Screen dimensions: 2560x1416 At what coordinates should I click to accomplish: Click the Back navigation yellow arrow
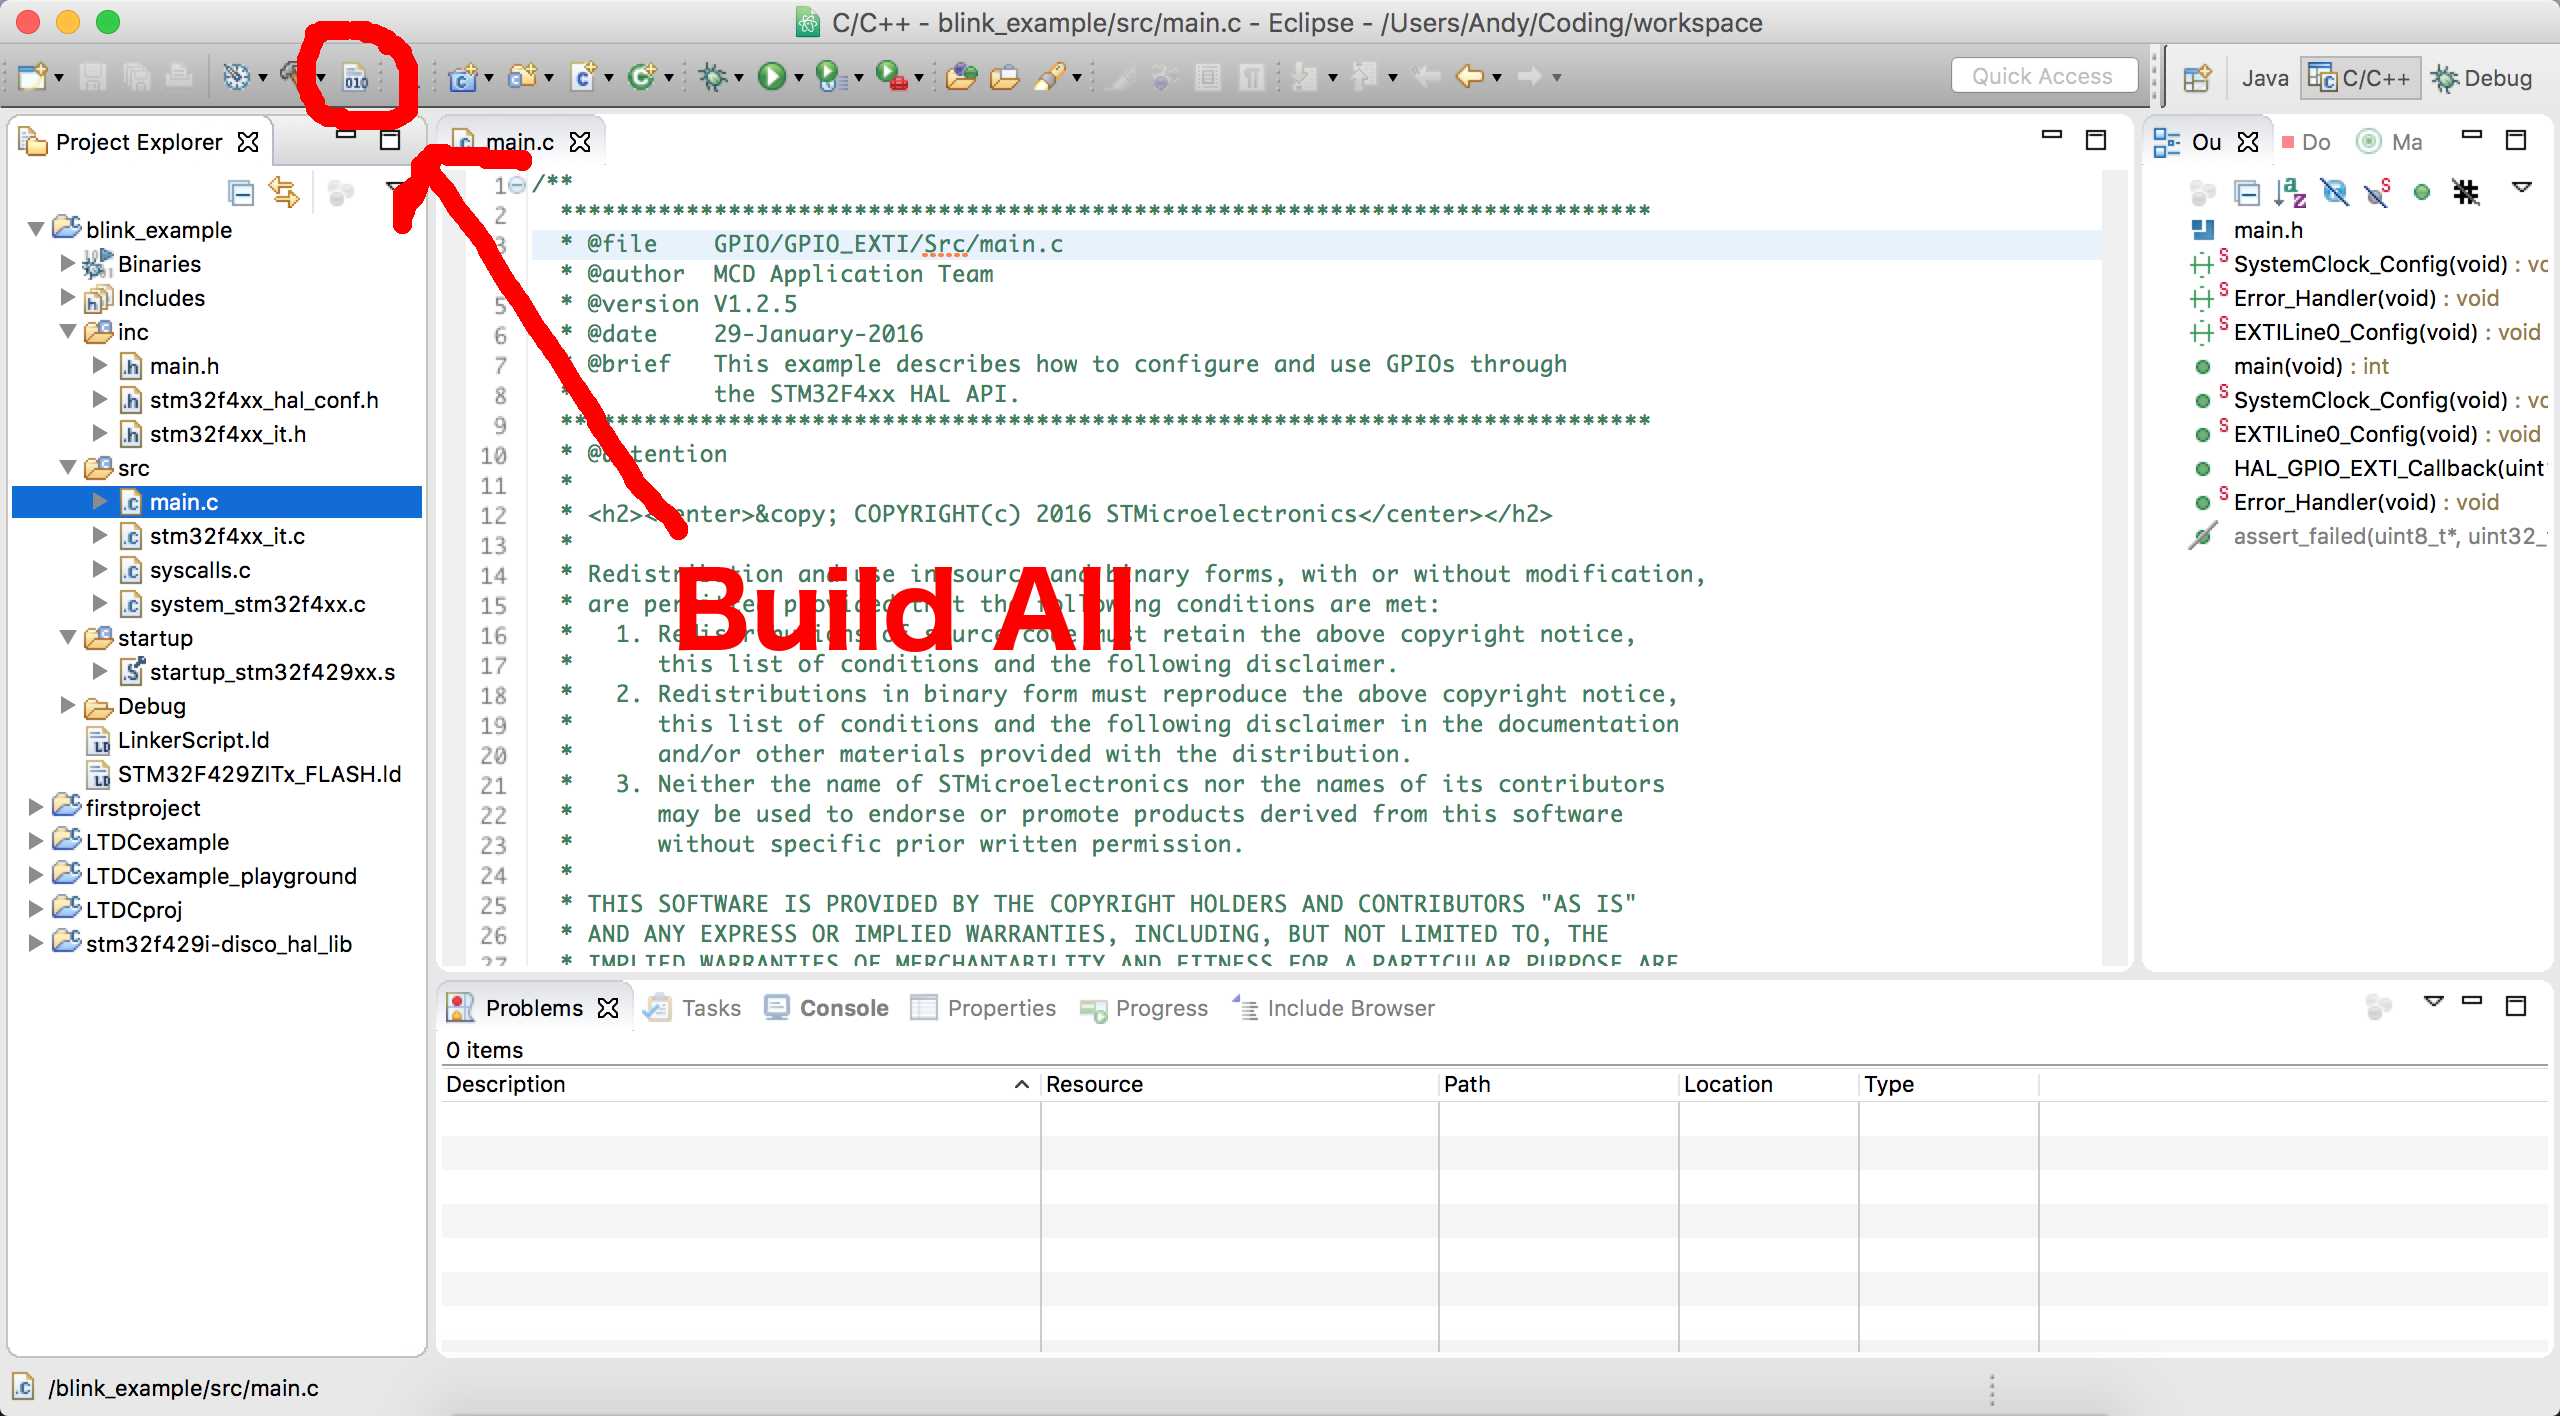point(1470,77)
